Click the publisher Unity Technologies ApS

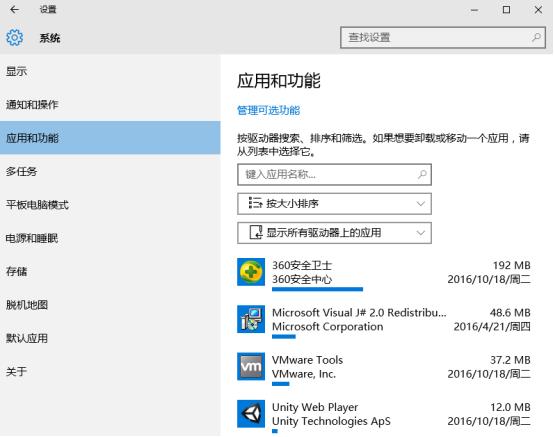331,421
